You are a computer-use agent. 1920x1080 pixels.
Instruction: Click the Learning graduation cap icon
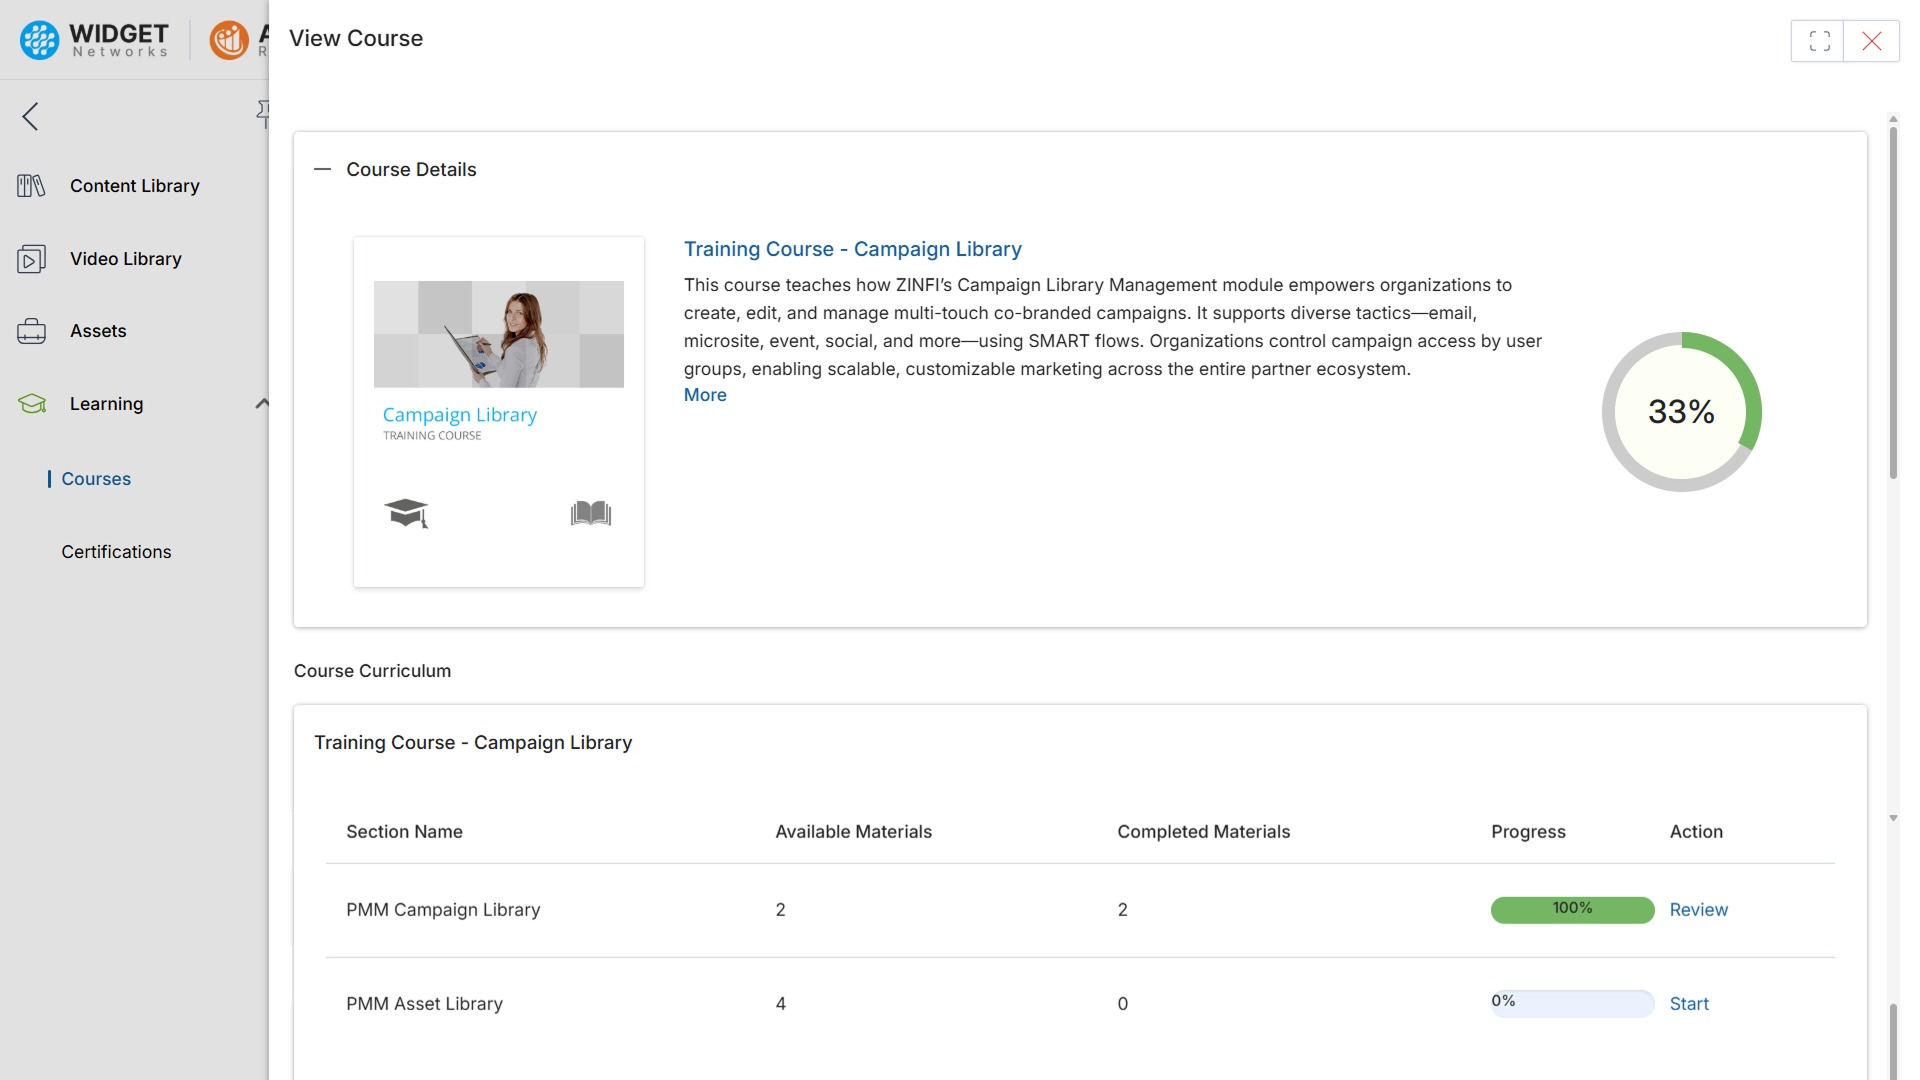click(x=31, y=404)
